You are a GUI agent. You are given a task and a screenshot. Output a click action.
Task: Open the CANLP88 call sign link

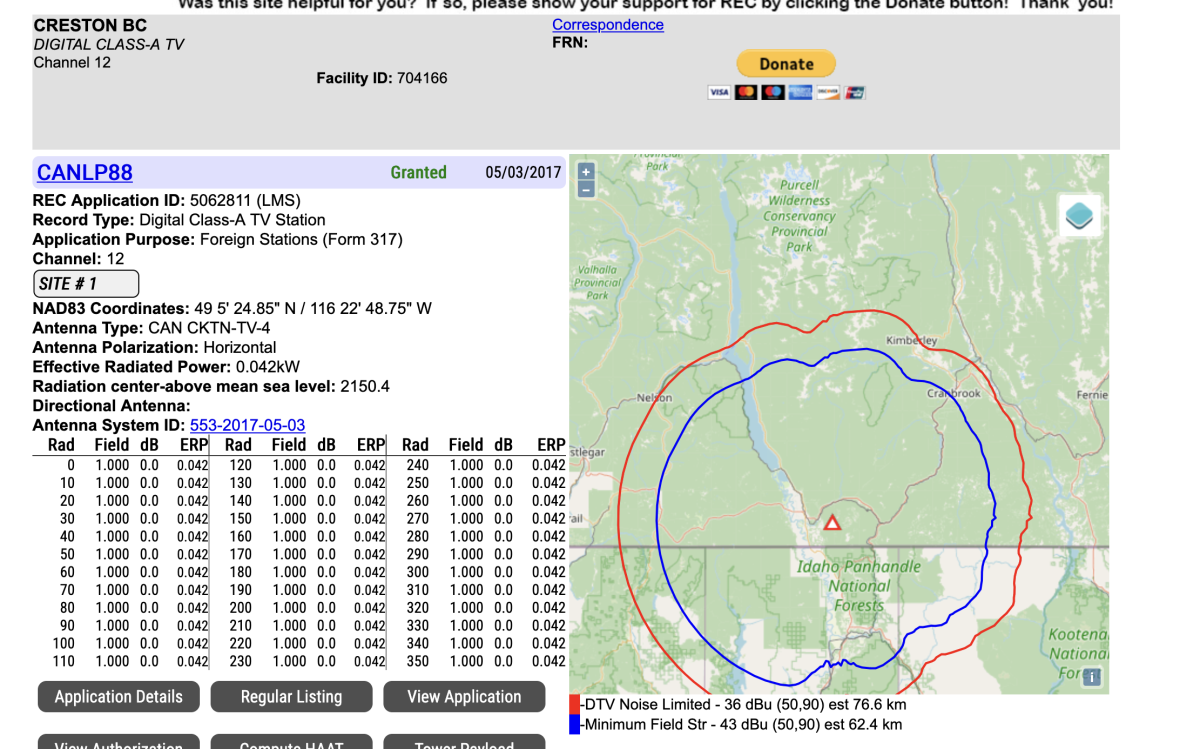85,172
